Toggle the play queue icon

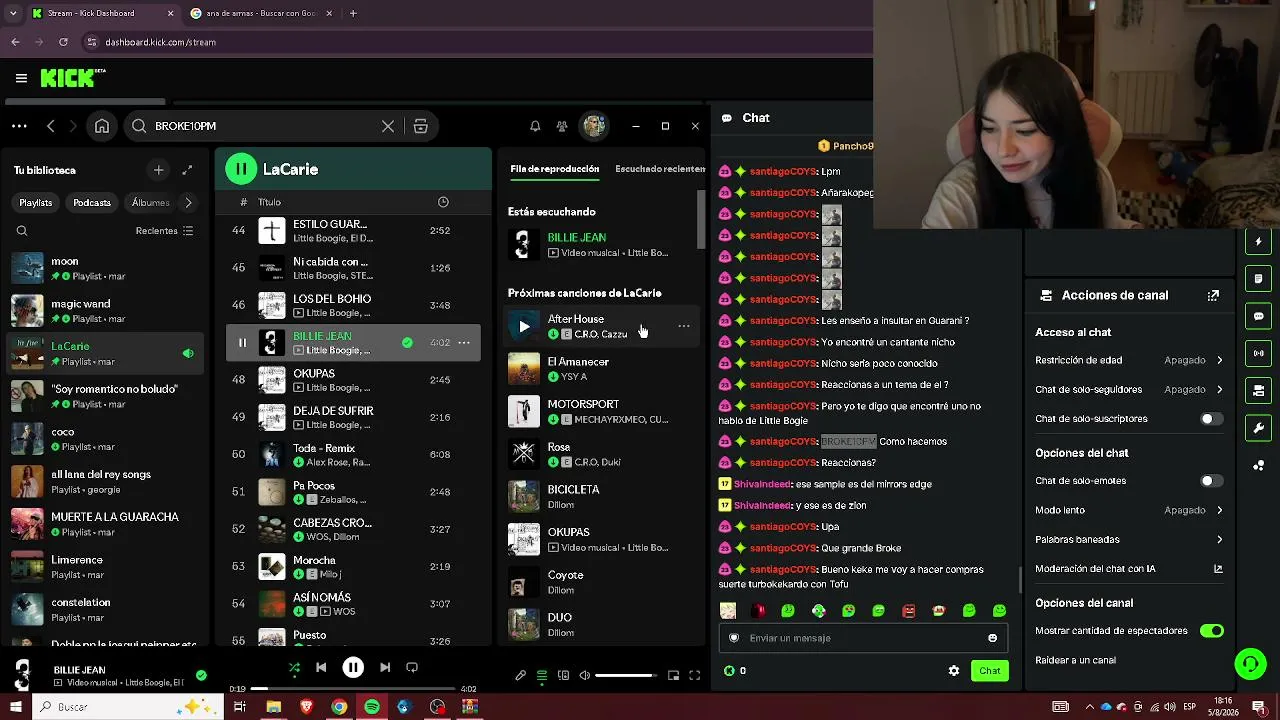tap(542, 676)
